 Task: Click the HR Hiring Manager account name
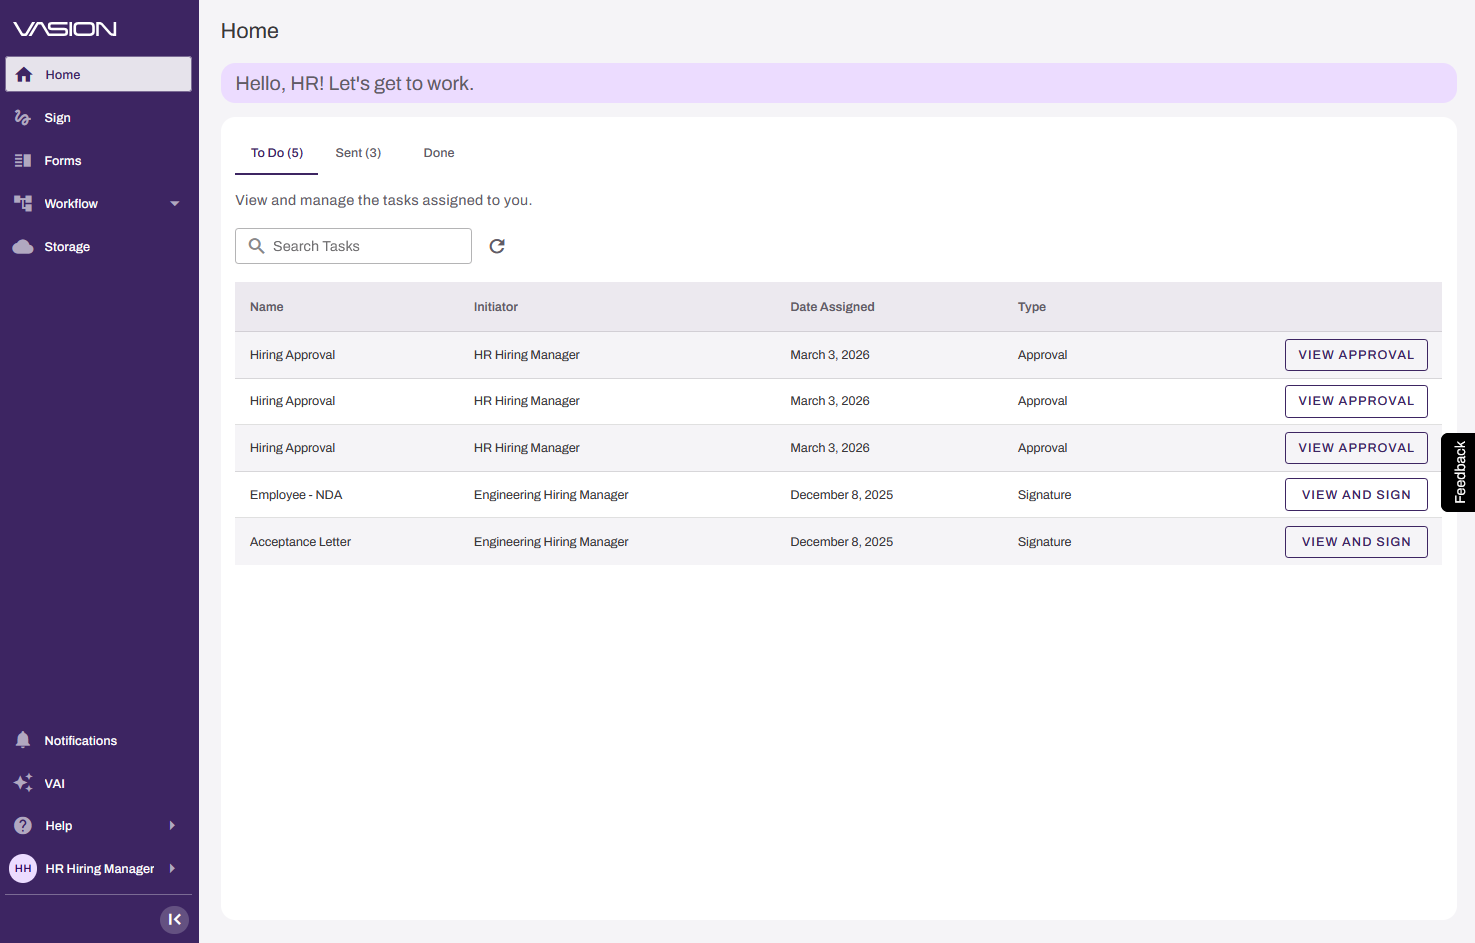click(100, 869)
